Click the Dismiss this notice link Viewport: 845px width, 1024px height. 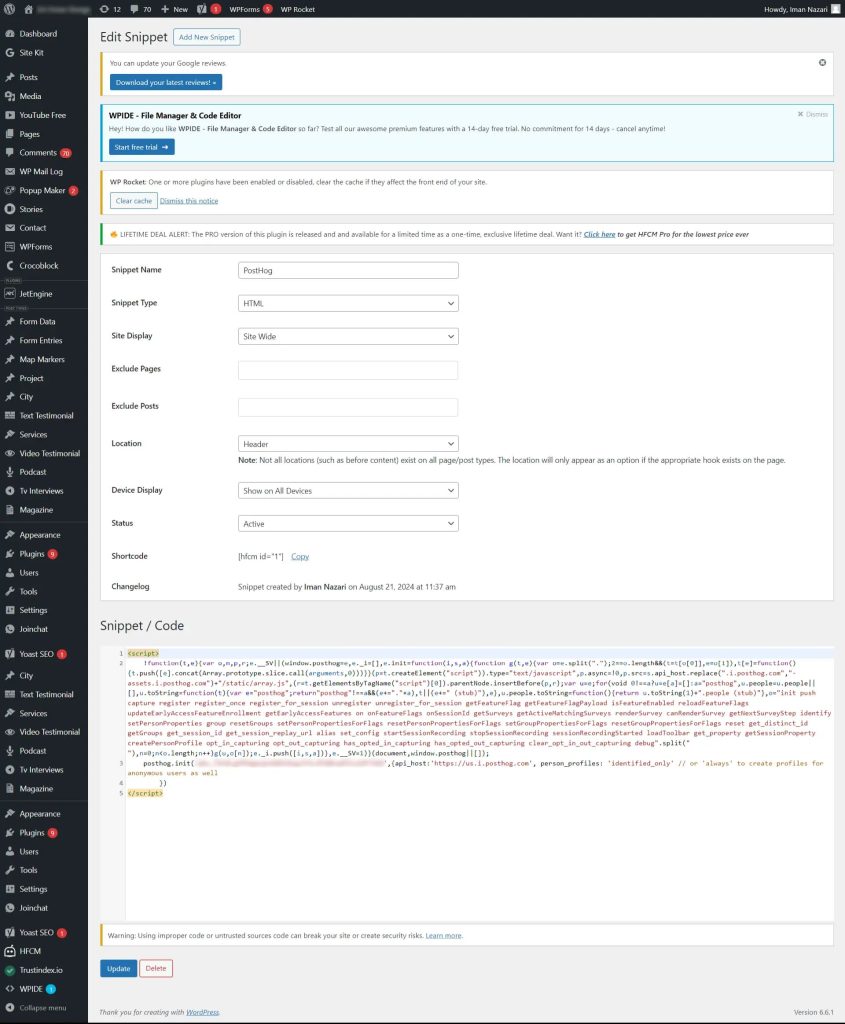189,201
